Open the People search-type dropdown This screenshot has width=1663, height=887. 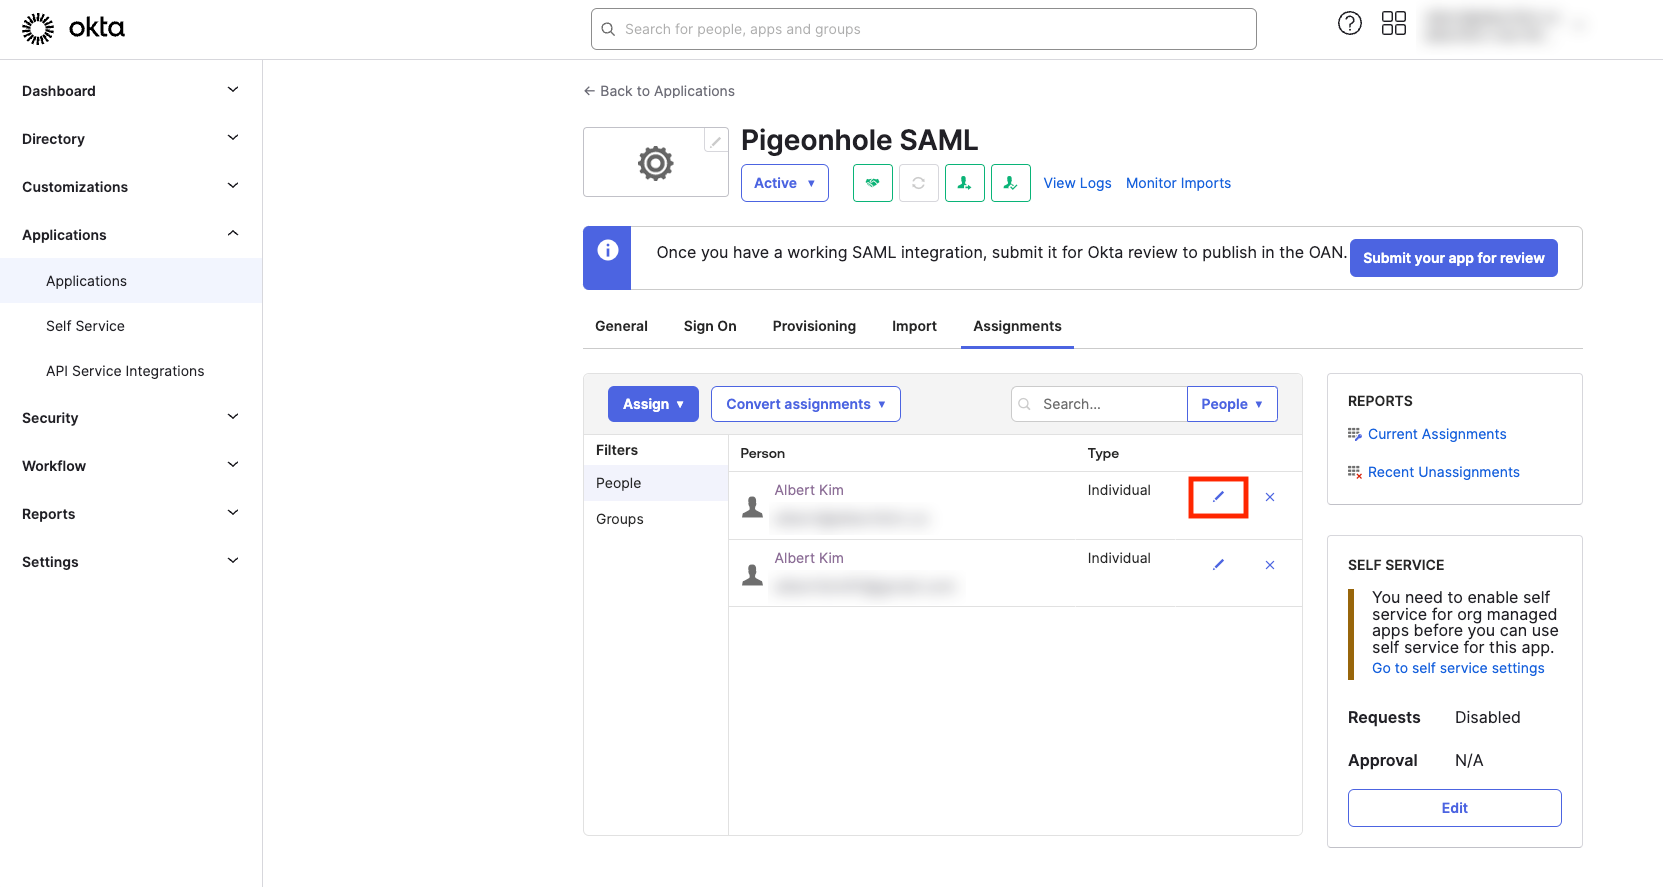click(1232, 404)
